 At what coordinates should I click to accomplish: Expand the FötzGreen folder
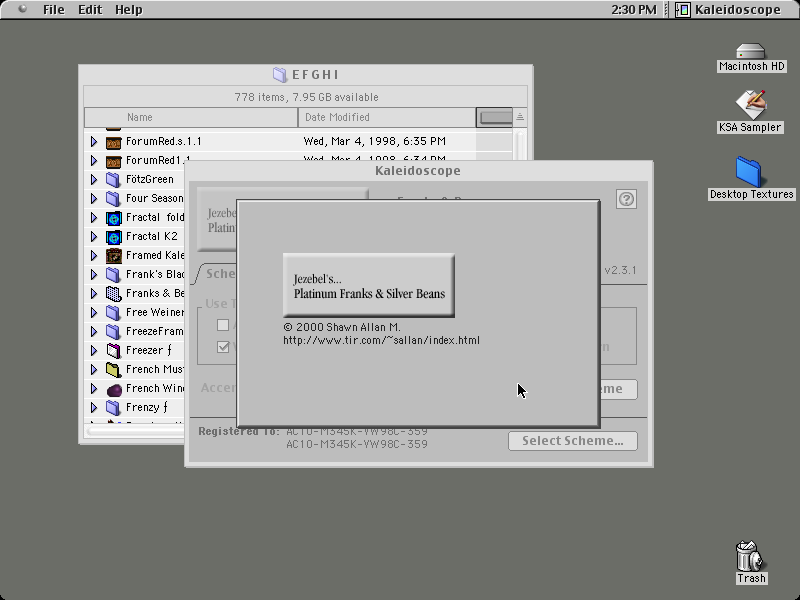point(94,180)
